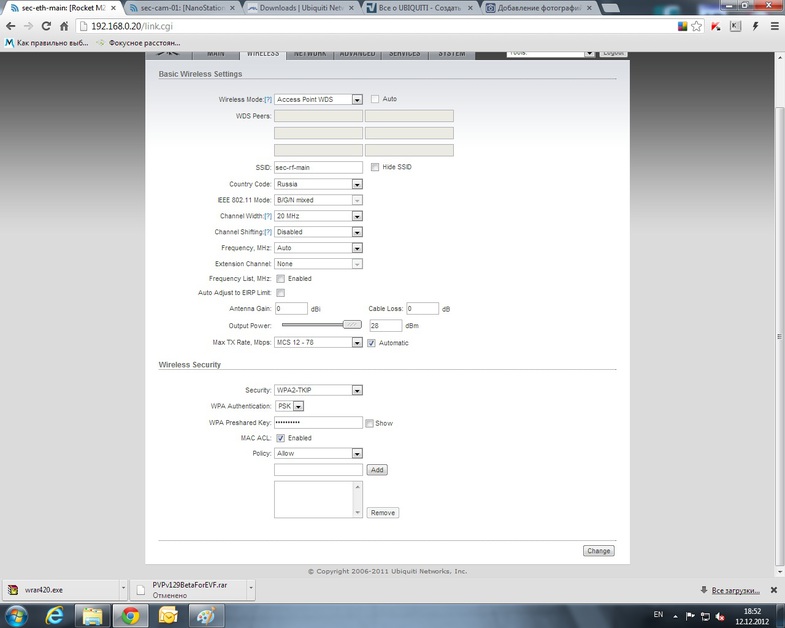785x628 pixels.
Task: Open Chrome menu with three-line icon
Action: [774, 26]
